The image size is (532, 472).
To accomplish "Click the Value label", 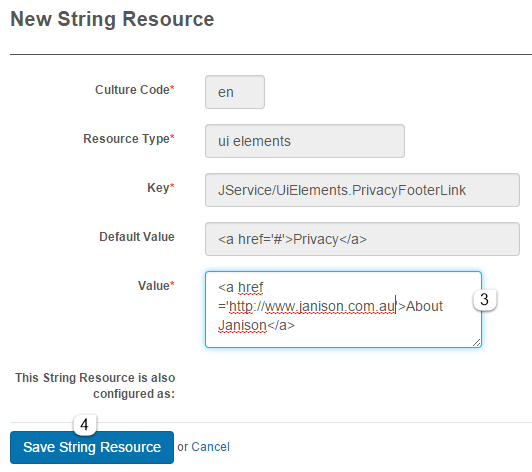I will [156, 286].
